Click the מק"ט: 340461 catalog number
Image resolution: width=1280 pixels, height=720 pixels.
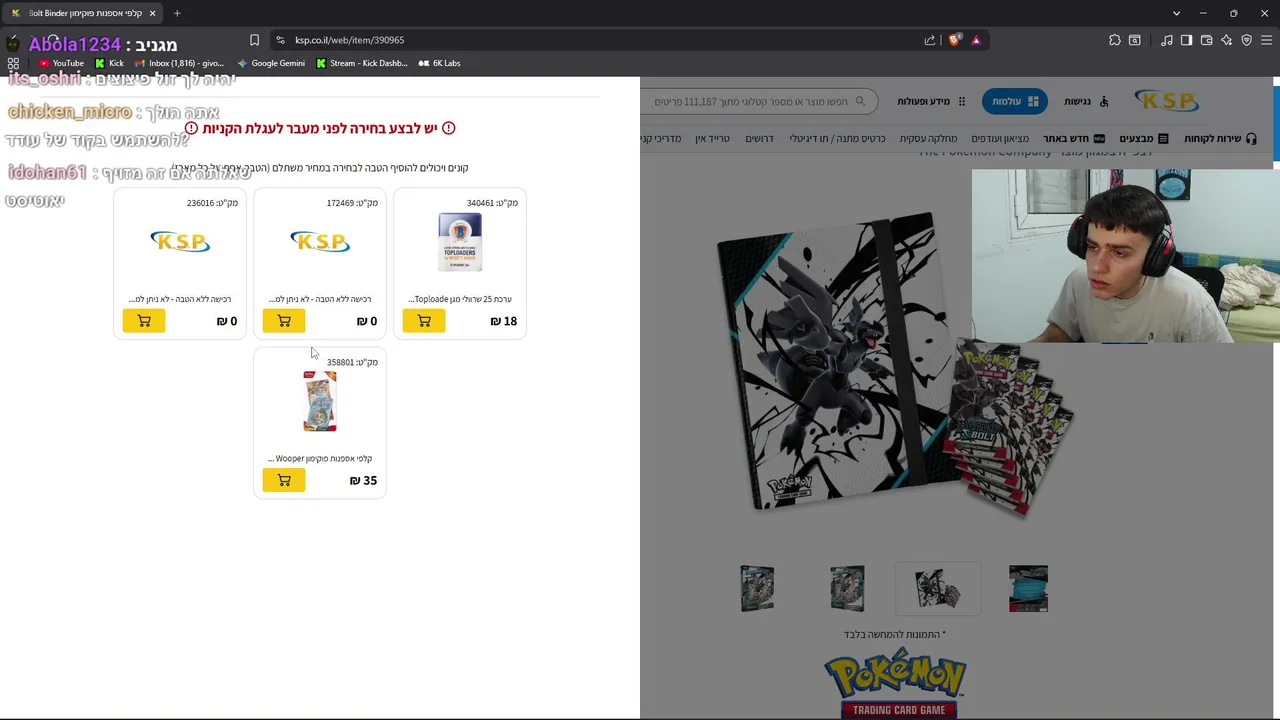pos(492,203)
